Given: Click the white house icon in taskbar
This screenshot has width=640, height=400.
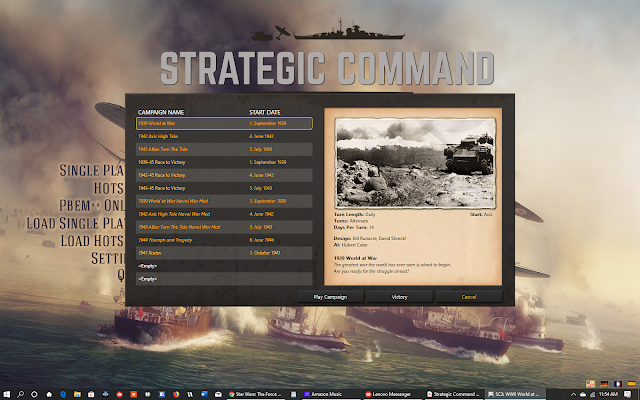Looking at the screenshot, I should (x=49, y=394).
